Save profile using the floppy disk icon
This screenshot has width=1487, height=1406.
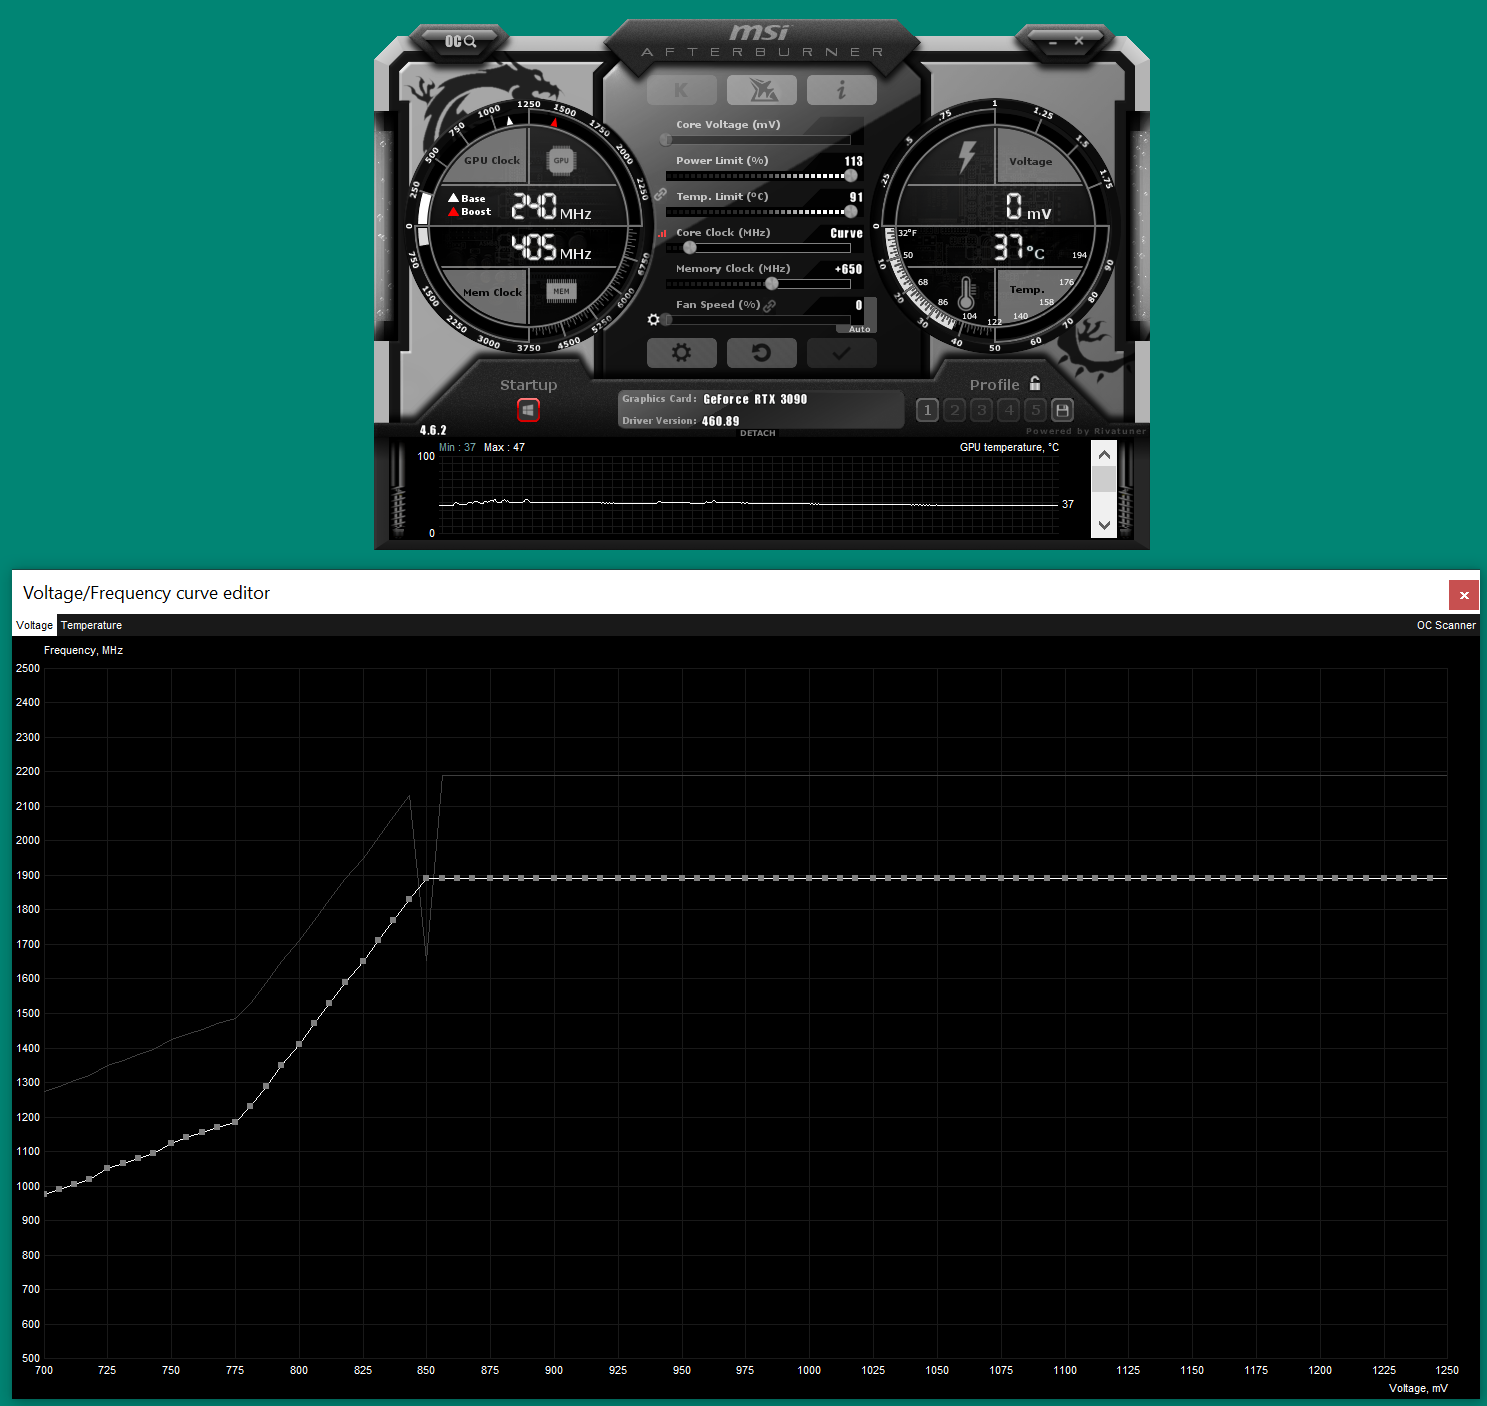1062,410
